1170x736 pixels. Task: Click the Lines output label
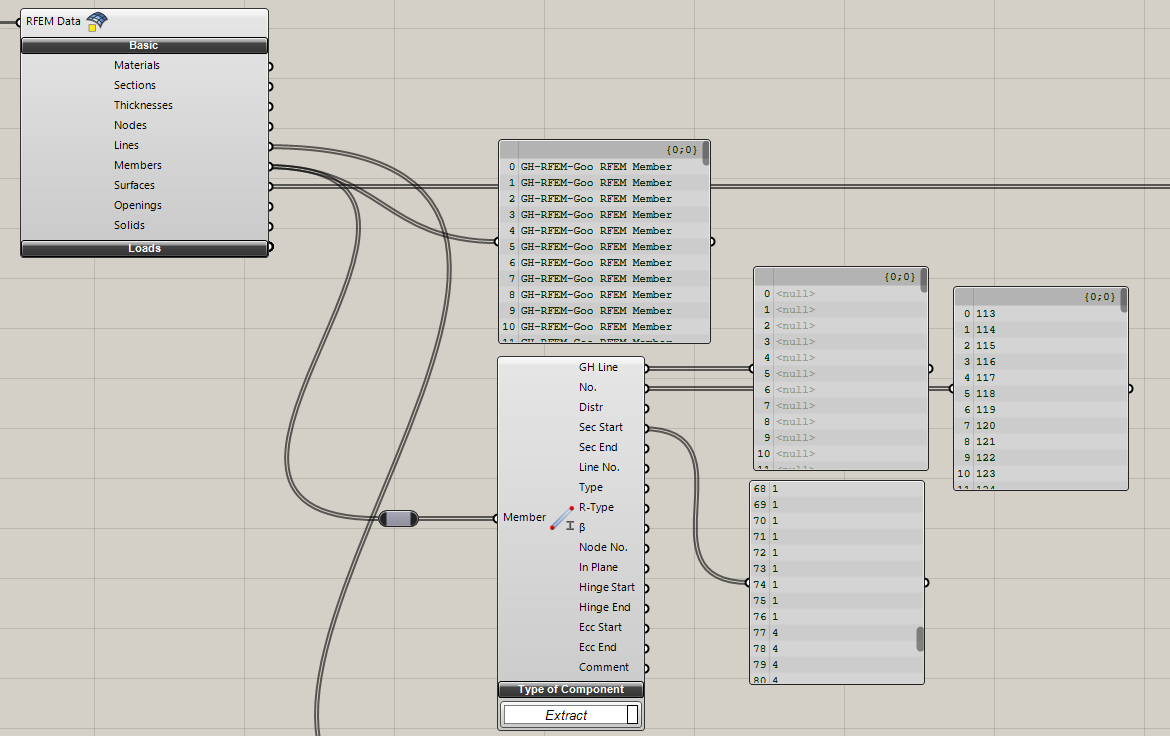coord(126,146)
